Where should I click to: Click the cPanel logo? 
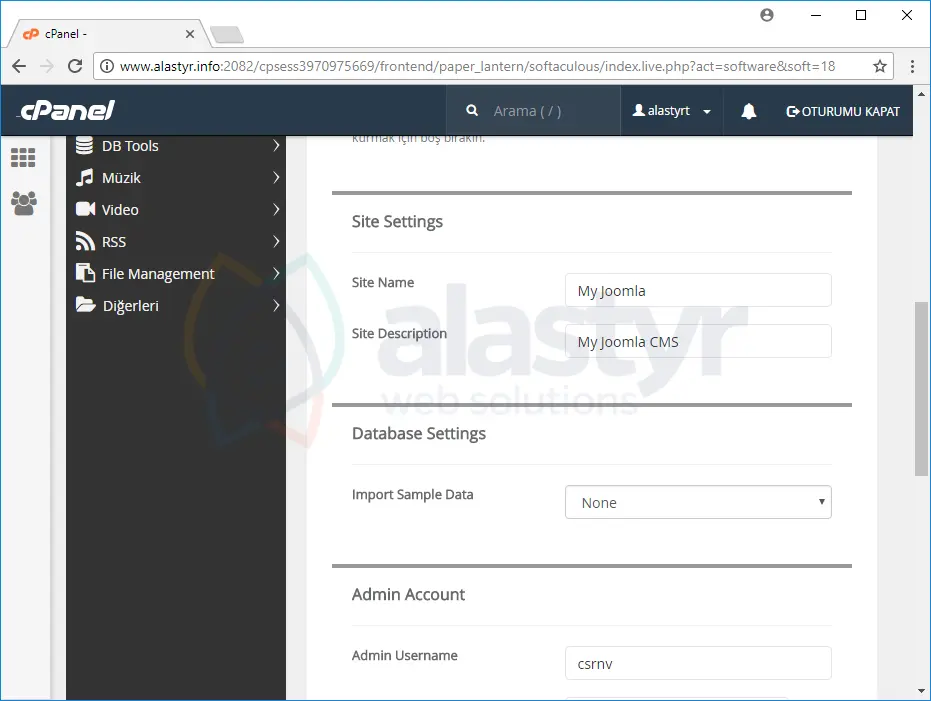click(x=66, y=110)
